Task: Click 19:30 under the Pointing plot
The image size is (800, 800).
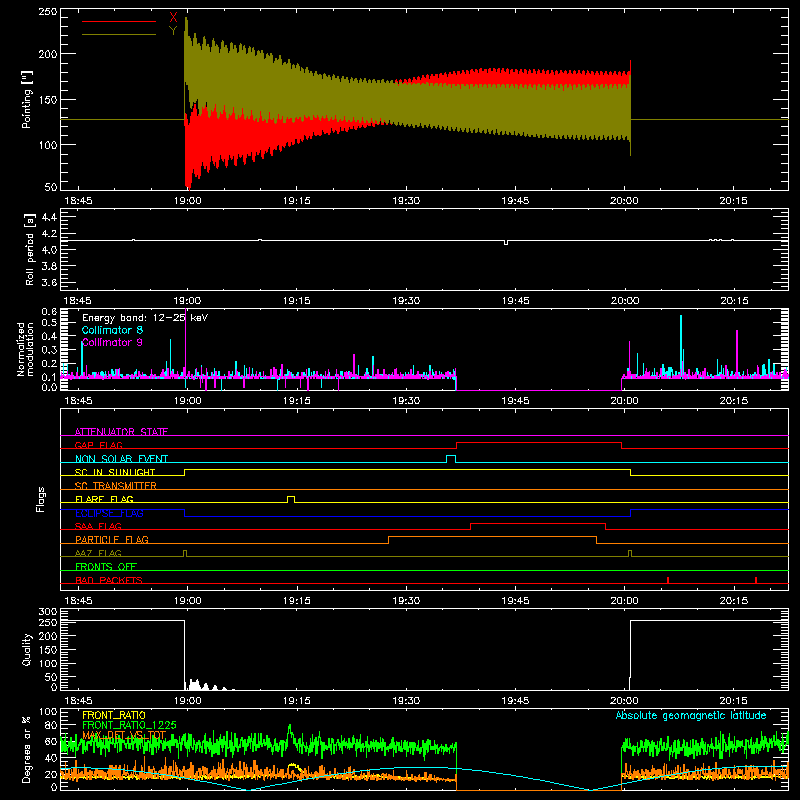Action: (x=406, y=201)
